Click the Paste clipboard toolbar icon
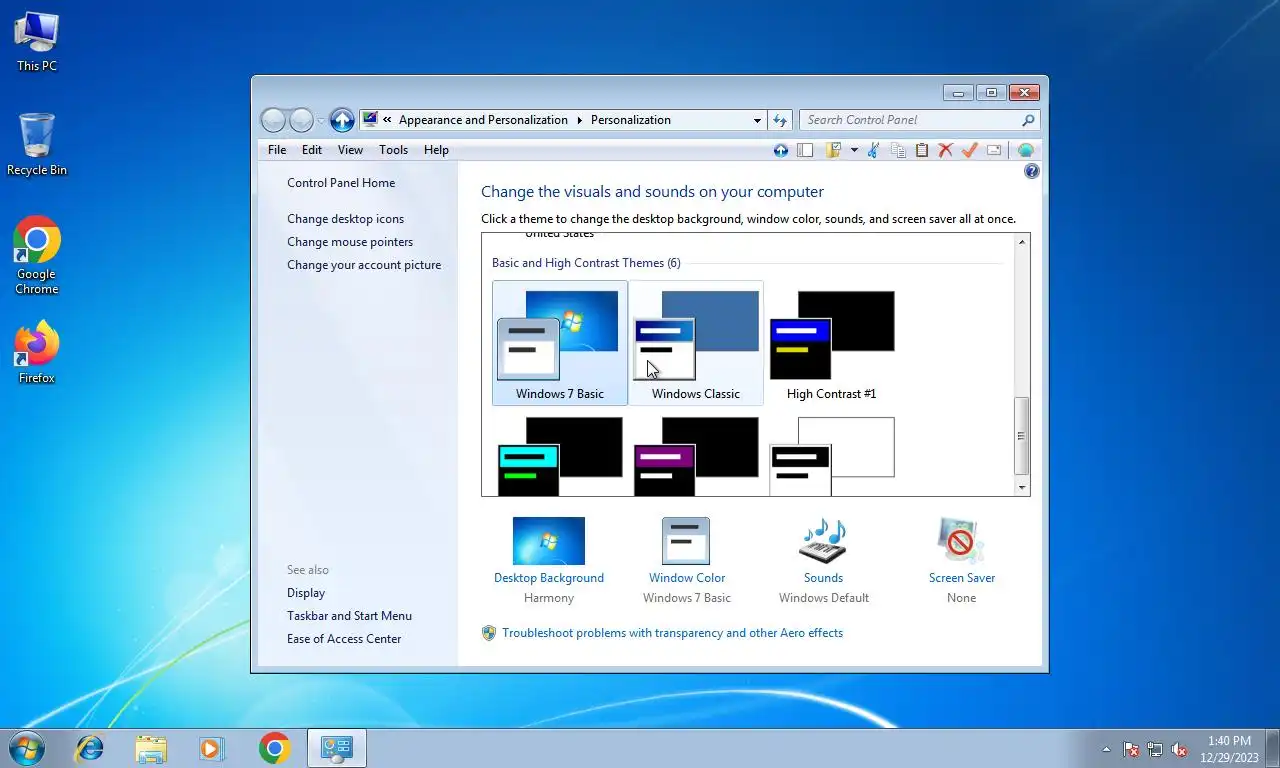The image size is (1280, 768). [922, 150]
